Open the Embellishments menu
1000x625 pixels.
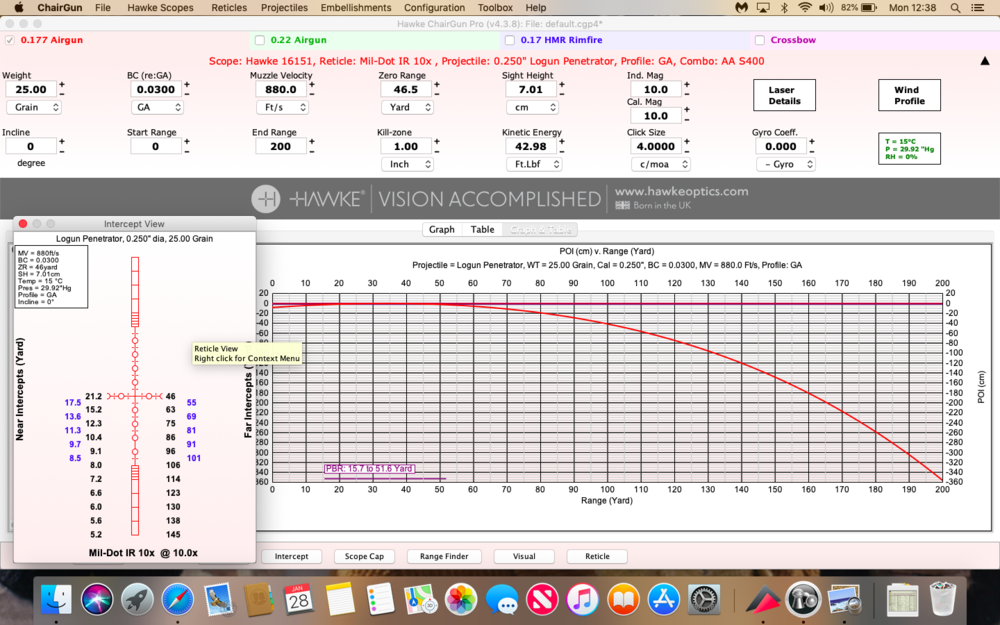(356, 8)
